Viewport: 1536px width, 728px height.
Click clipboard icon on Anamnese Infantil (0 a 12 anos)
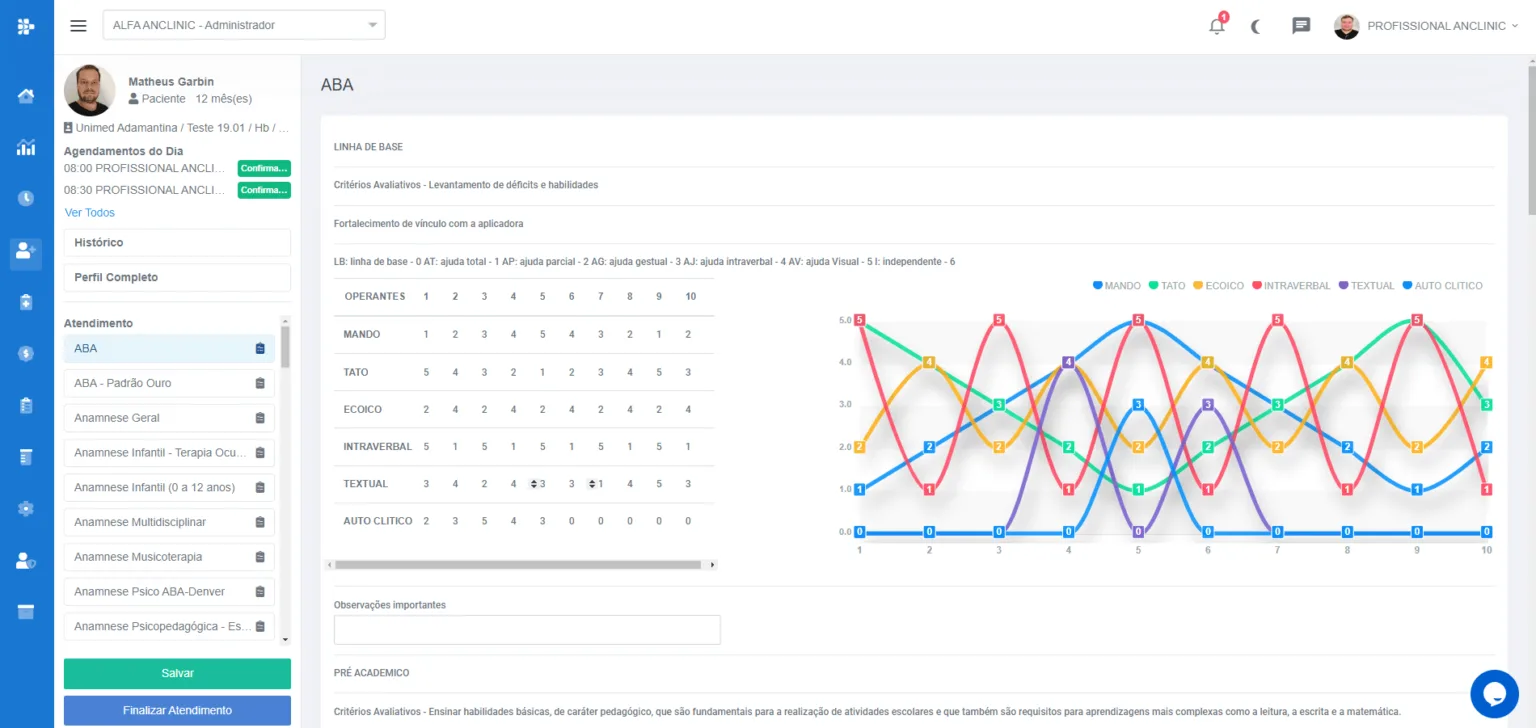coord(260,488)
